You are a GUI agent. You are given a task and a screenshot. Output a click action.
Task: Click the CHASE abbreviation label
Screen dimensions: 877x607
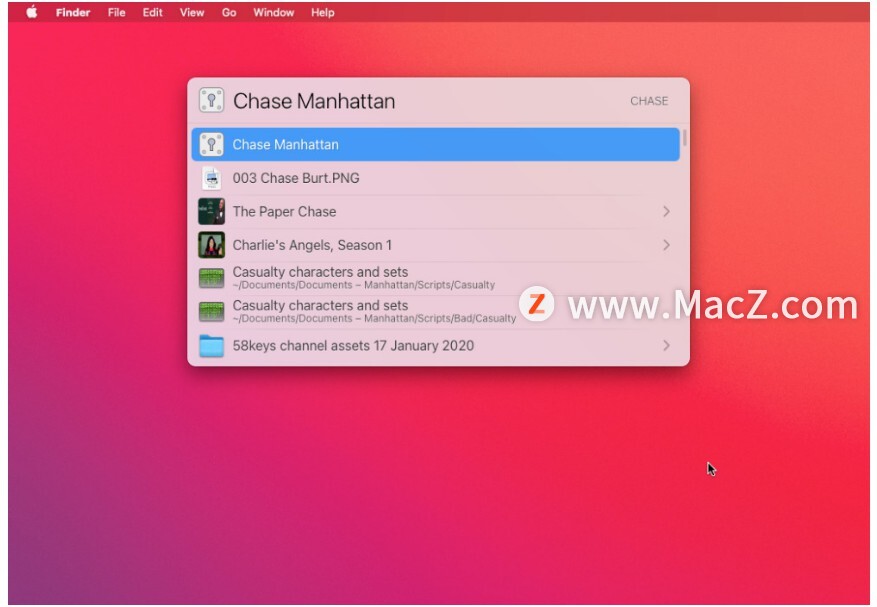pyautogui.click(x=649, y=101)
